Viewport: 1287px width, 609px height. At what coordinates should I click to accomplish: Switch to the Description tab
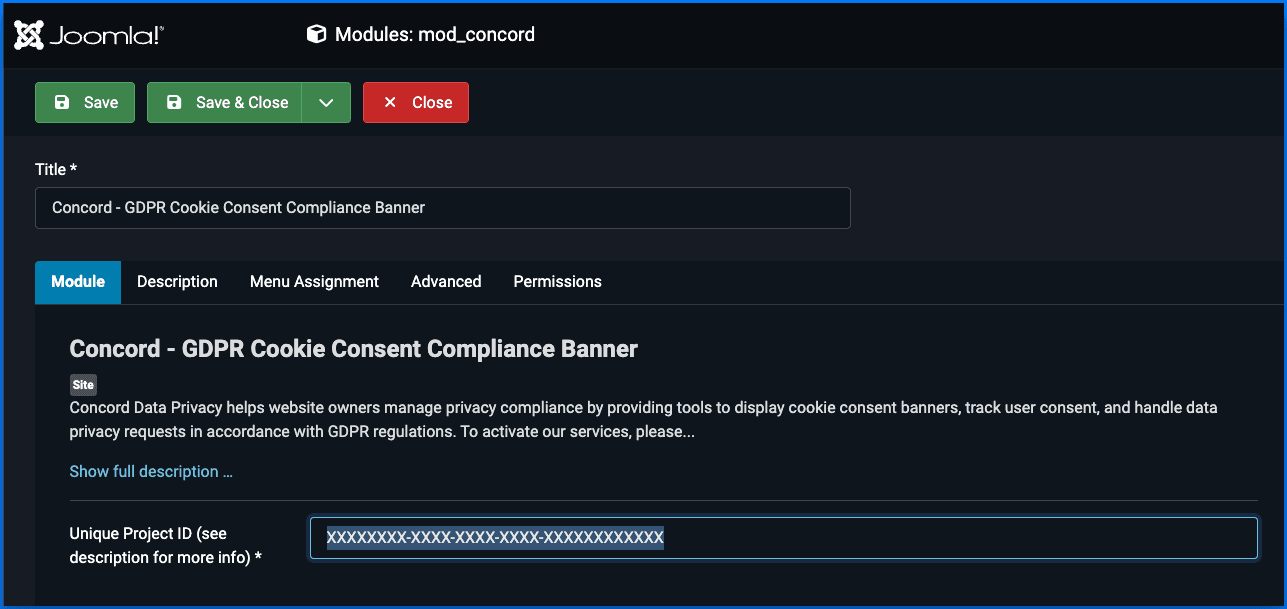pos(177,282)
